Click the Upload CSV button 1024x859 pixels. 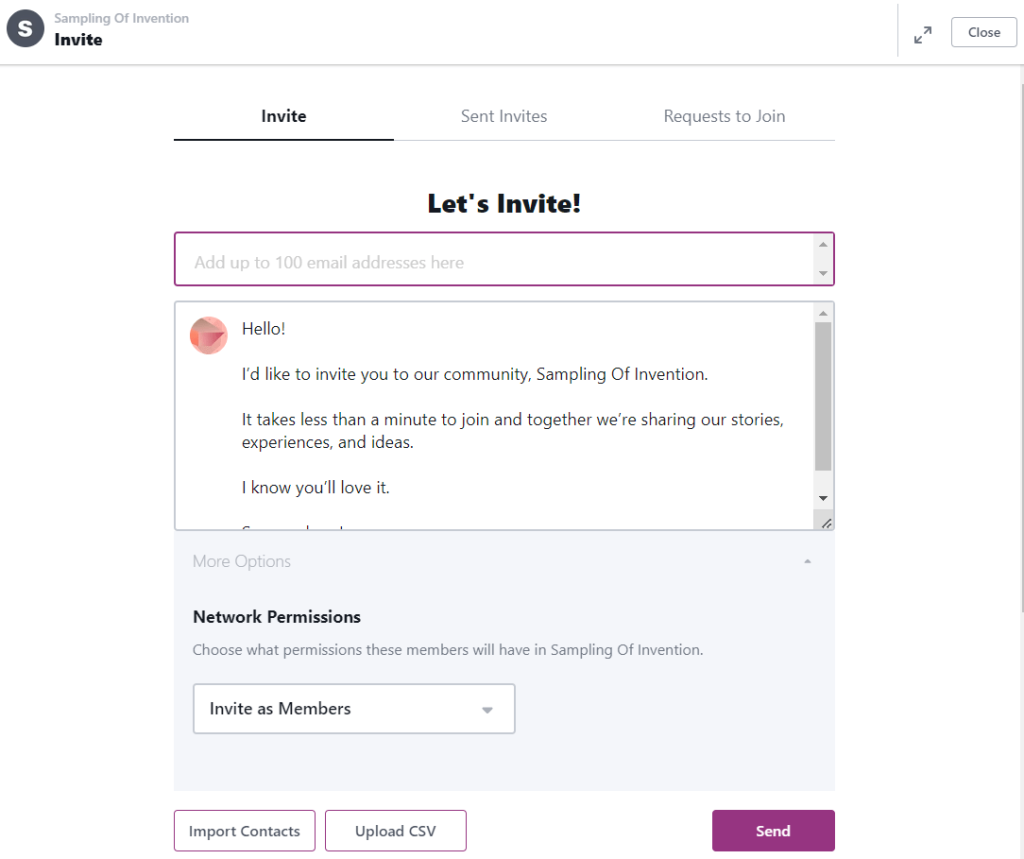coord(396,831)
